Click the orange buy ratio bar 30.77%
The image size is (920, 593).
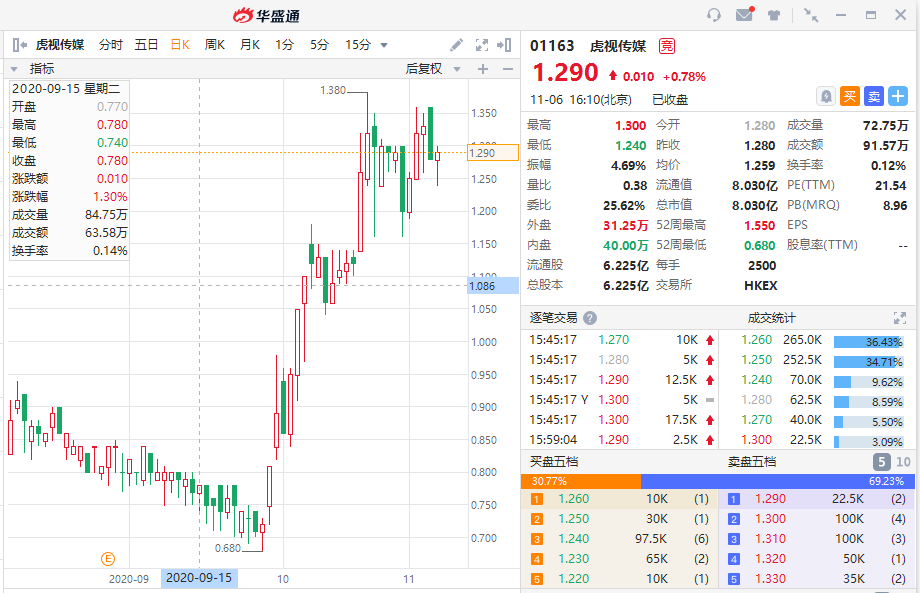coord(581,482)
